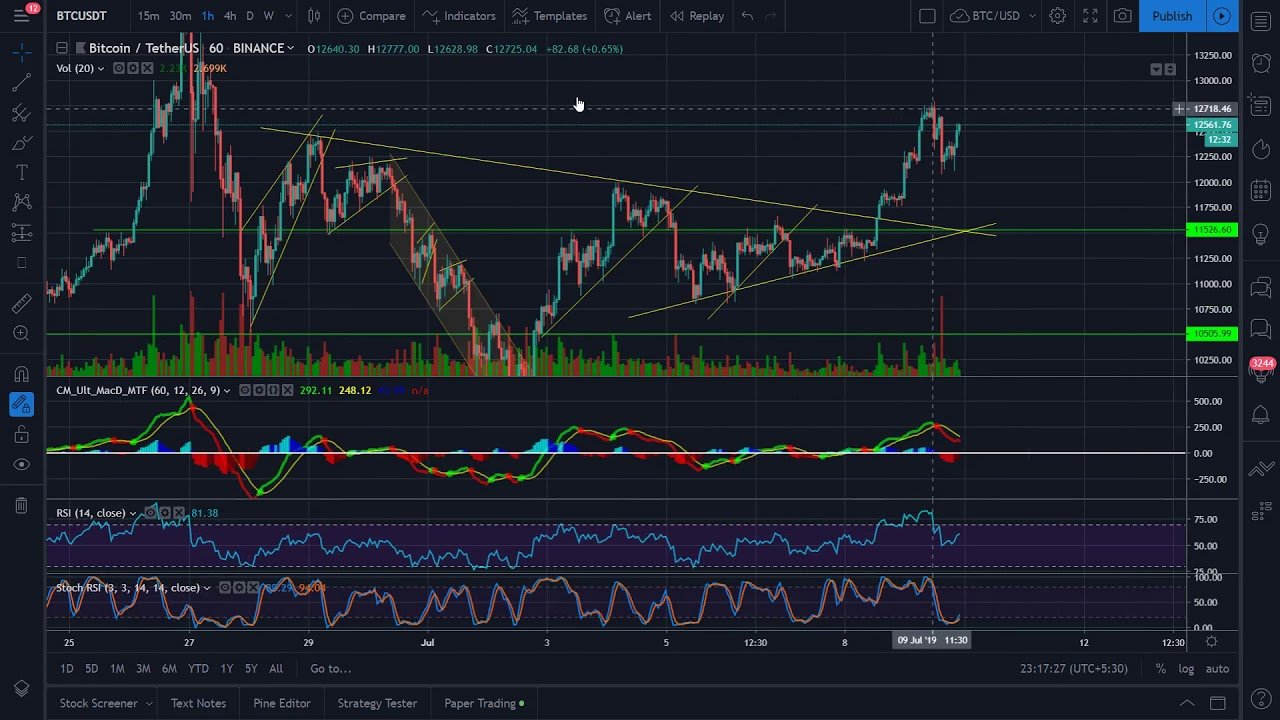This screenshot has height=720, width=1280.
Task: Toggle magnet mode in left toolbar
Action: pos(21,374)
